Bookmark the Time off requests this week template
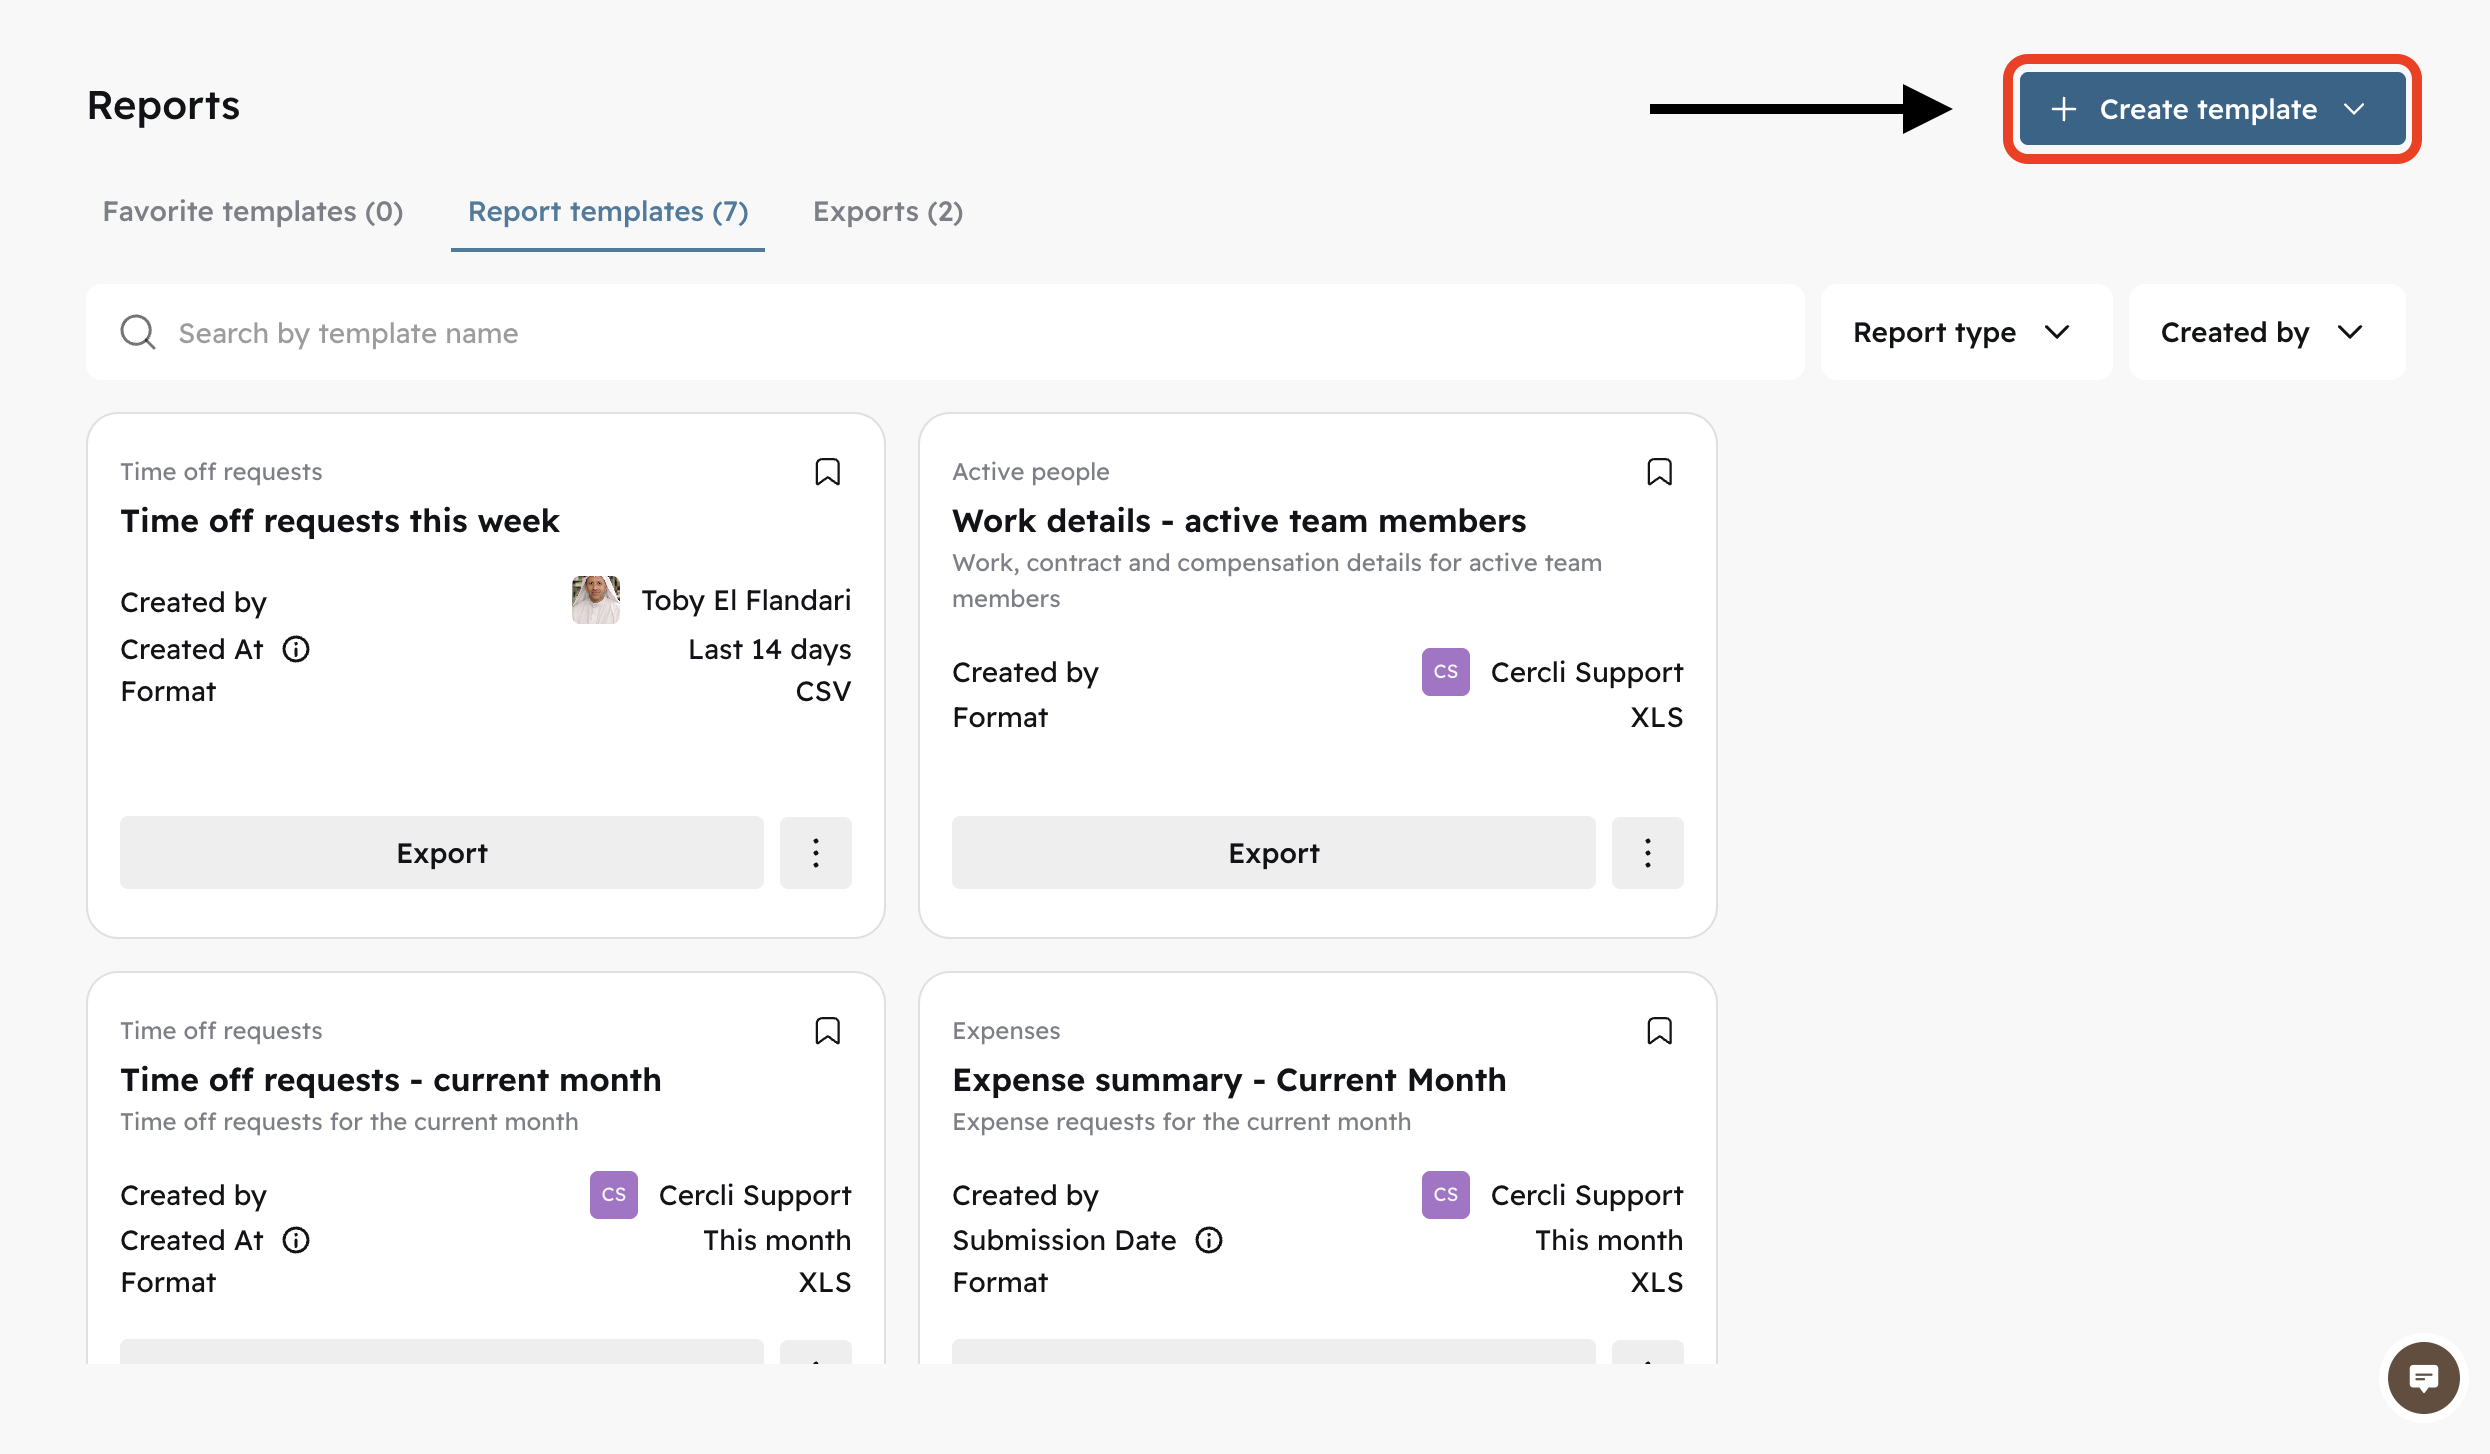Image resolution: width=2490 pixels, height=1454 pixels. point(827,472)
